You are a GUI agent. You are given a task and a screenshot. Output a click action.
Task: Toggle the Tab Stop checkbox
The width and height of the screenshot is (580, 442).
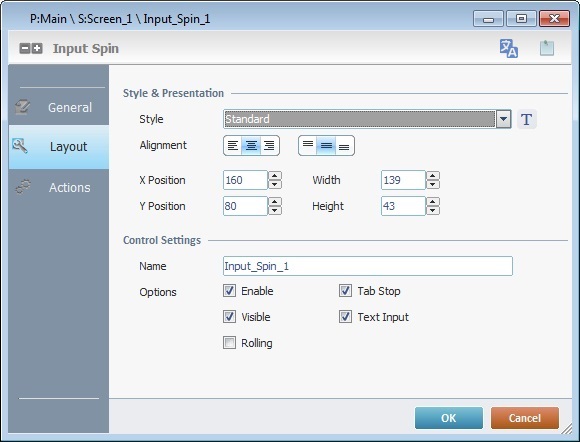click(345, 291)
